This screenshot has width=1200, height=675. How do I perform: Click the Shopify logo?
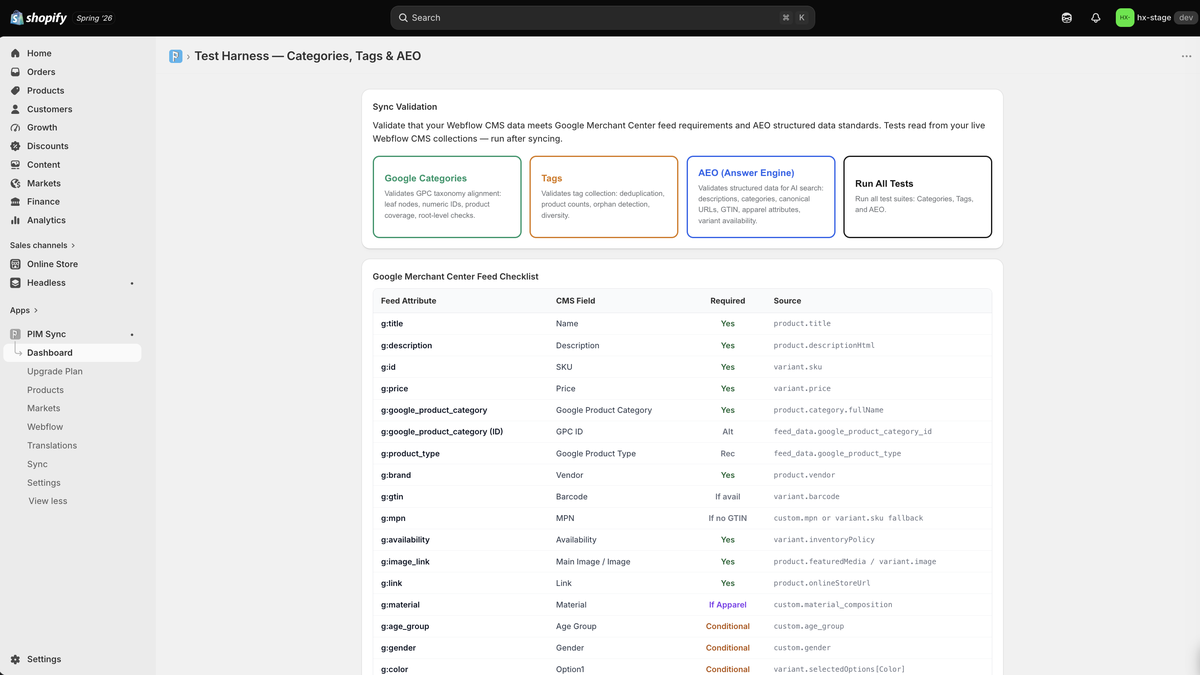[38, 18]
